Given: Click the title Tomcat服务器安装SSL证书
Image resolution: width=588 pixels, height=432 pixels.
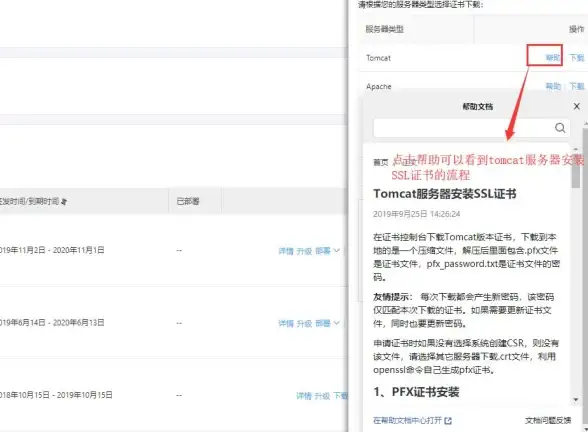Looking at the screenshot, I should (445, 194).
